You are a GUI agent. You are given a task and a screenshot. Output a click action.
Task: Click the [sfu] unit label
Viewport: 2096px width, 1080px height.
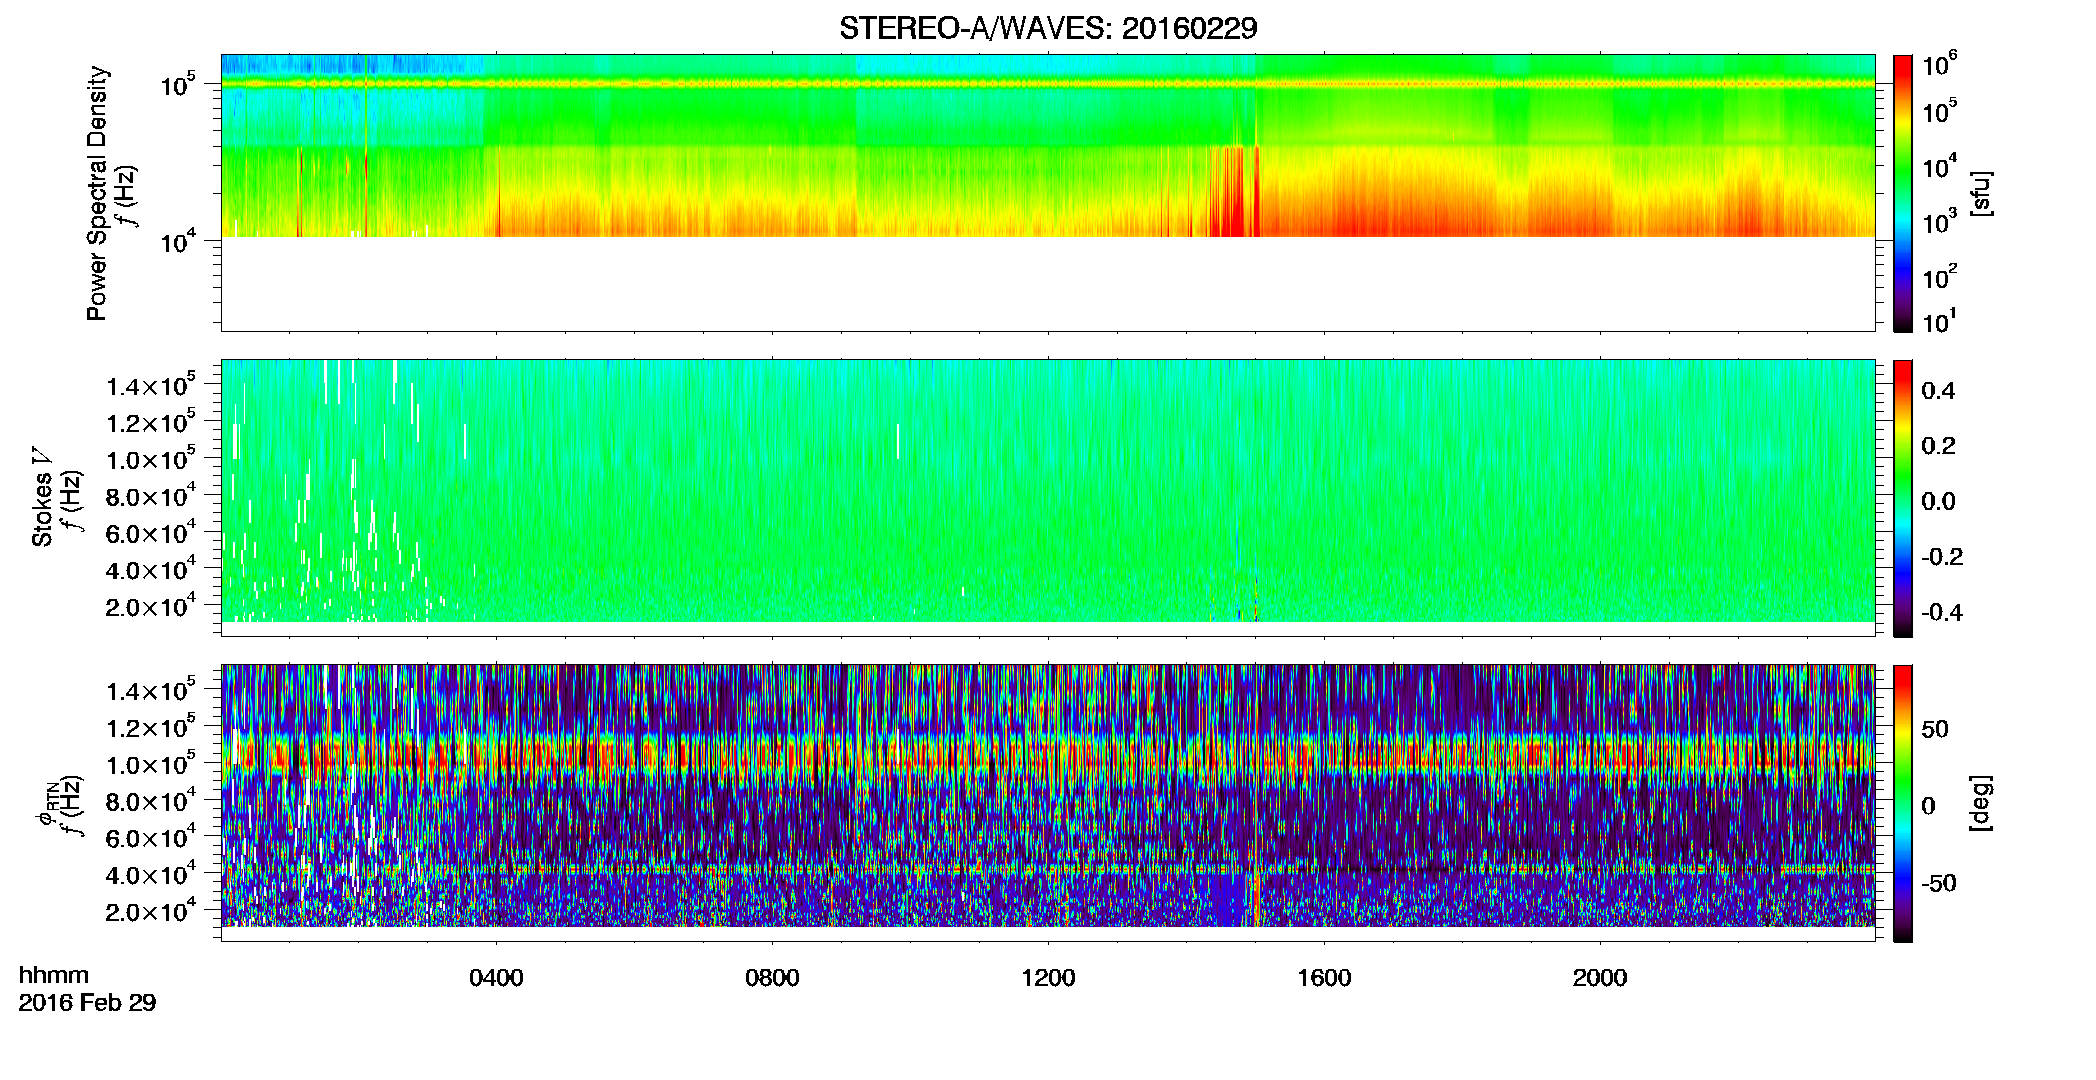[1981, 193]
